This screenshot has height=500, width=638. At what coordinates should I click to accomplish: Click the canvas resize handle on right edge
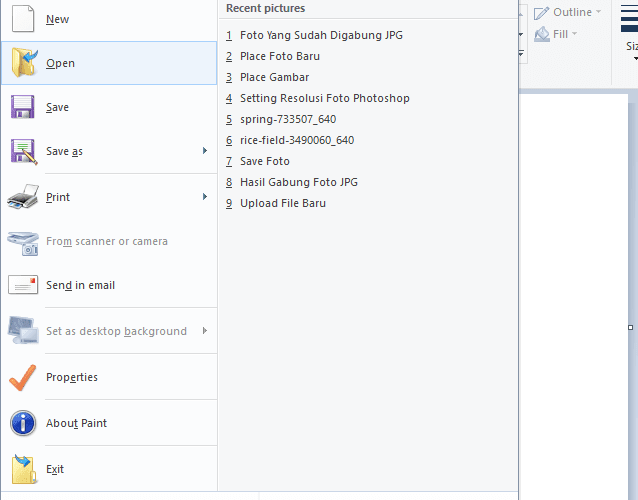(x=630, y=328)
